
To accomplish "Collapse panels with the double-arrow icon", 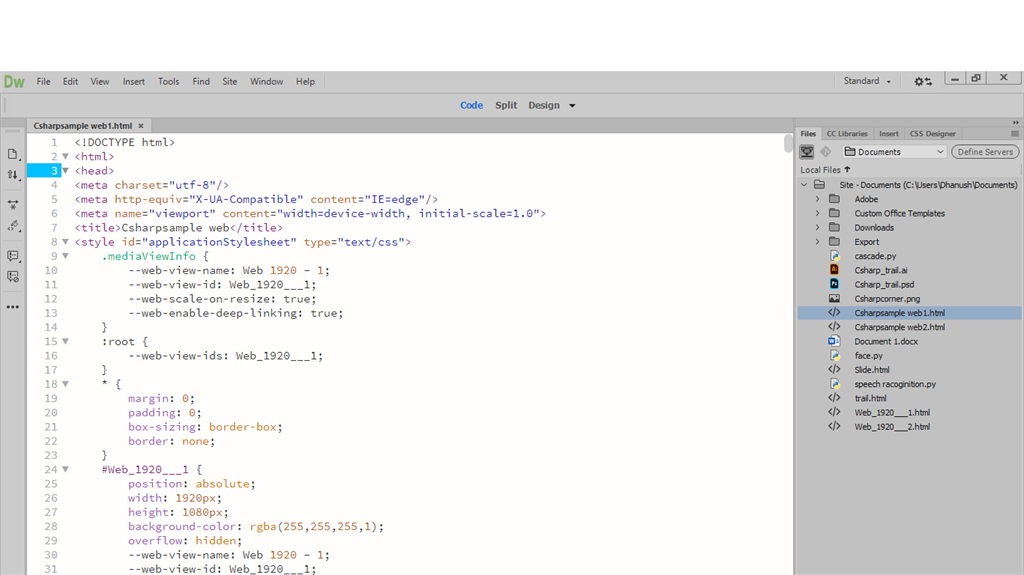I will 1016,122.
